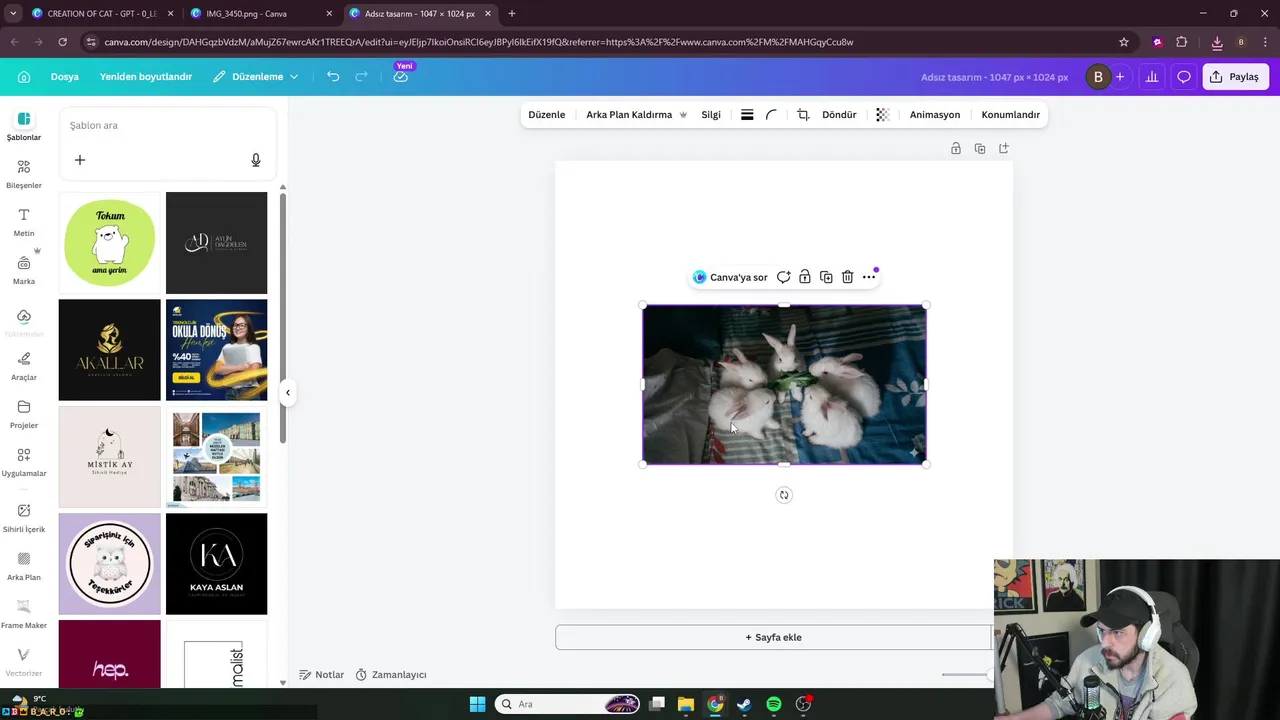Add comment from floating image toolbar

[784, 277]
